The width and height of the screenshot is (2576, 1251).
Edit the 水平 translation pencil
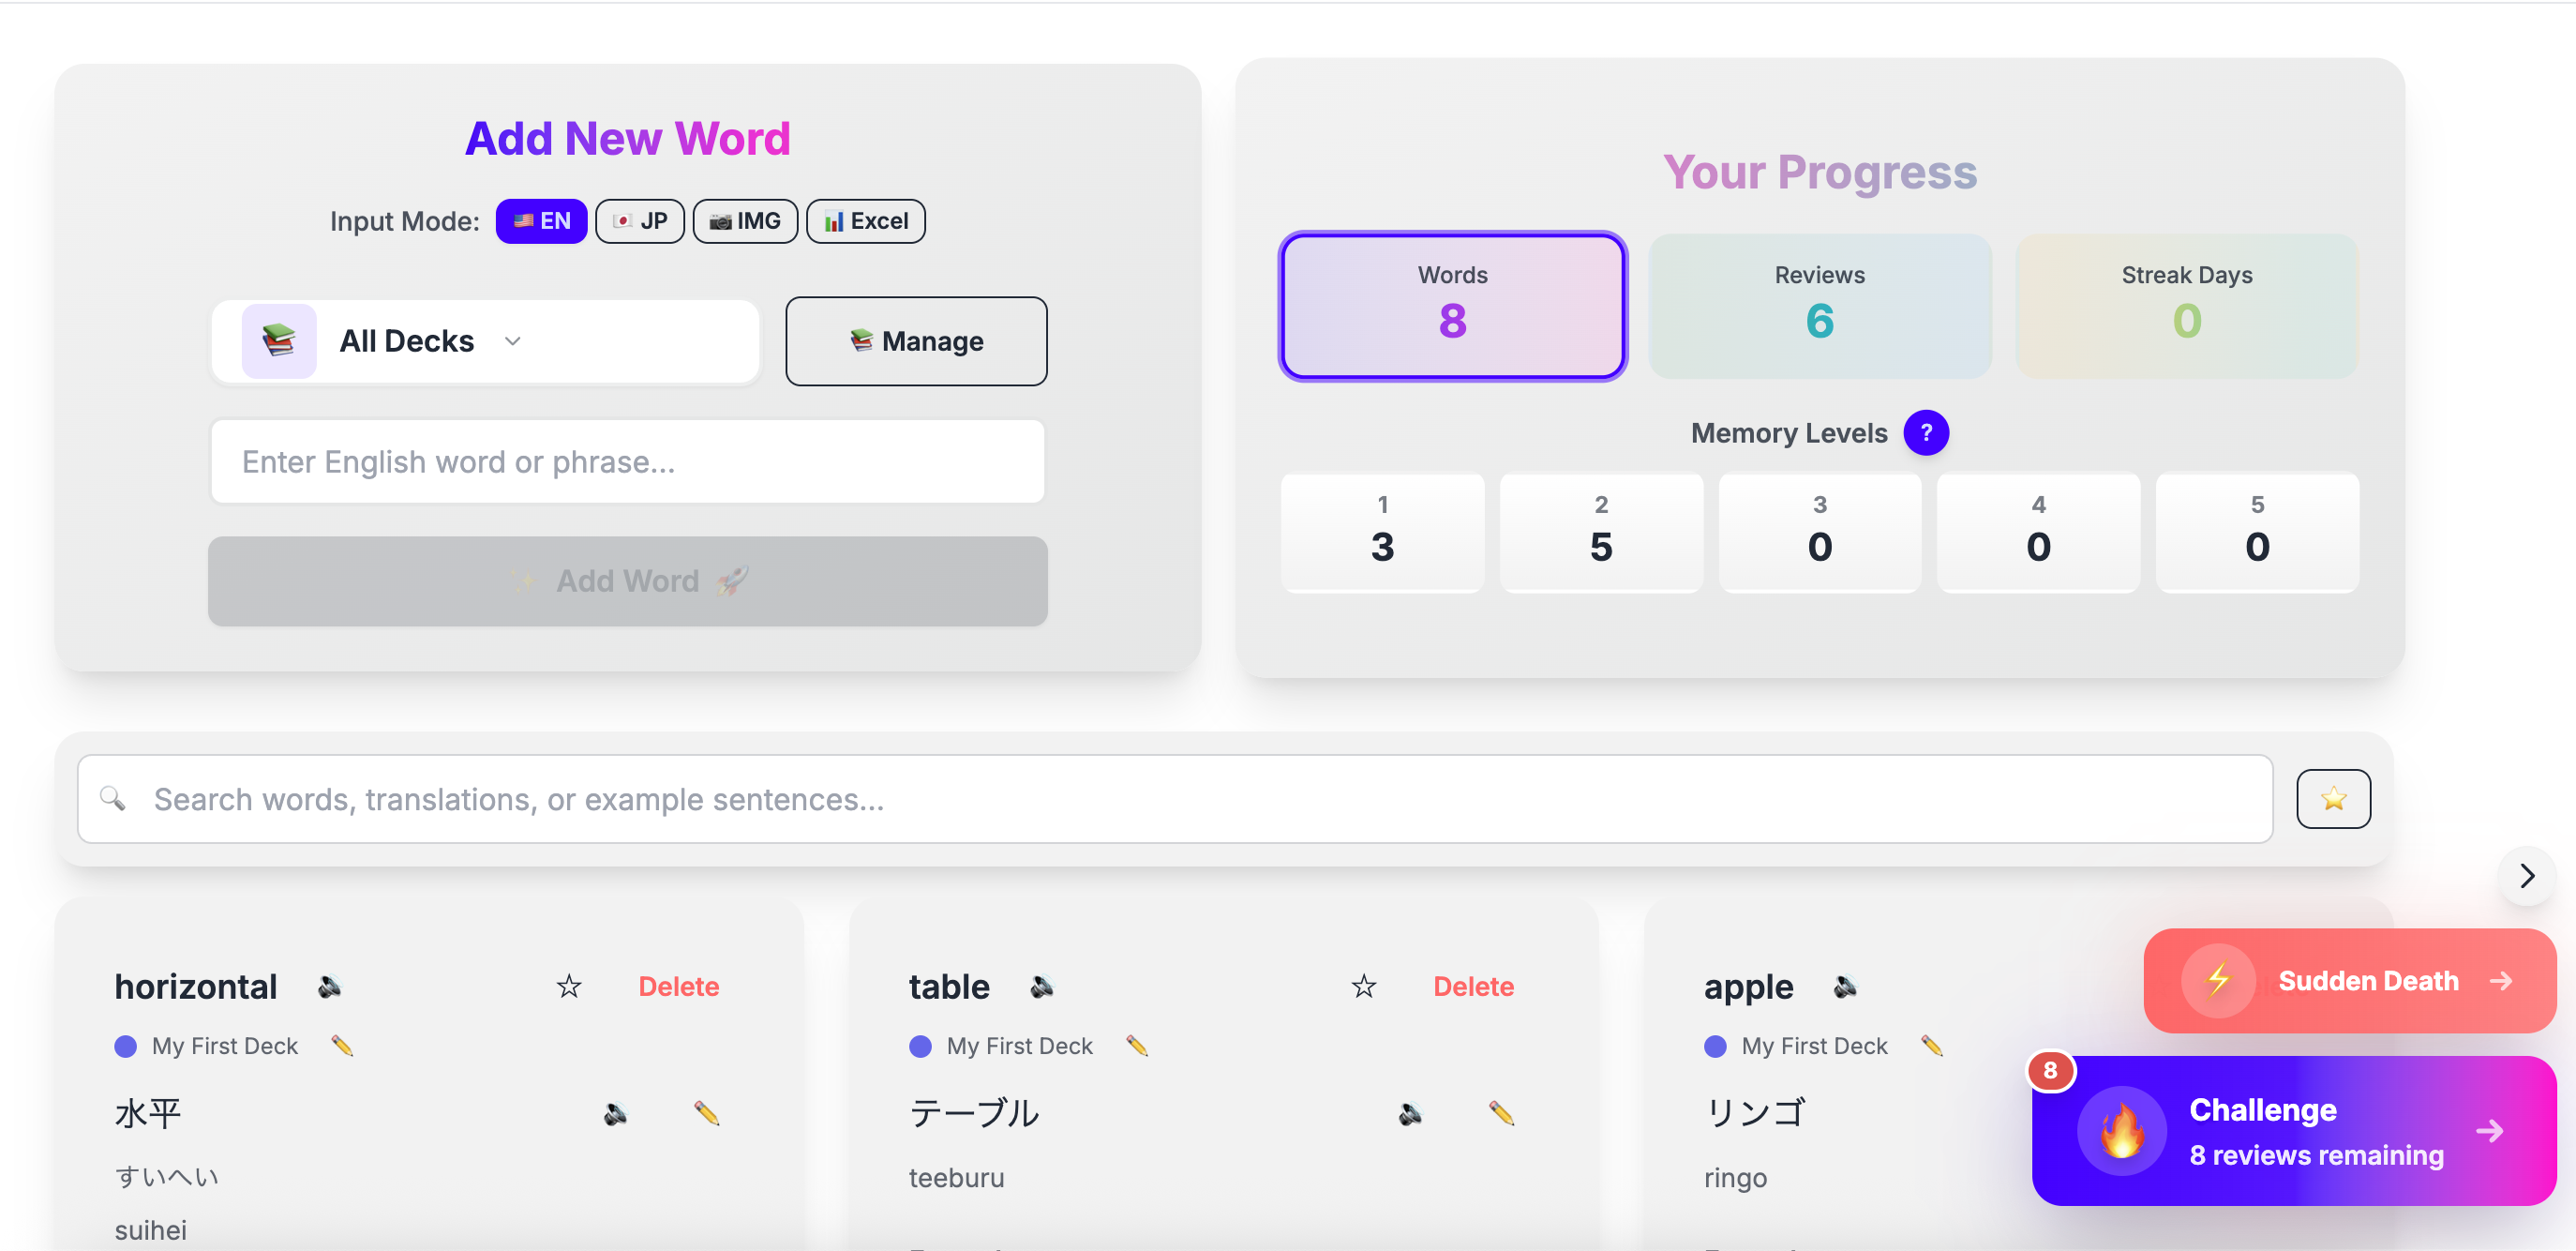click(707, 1113)
